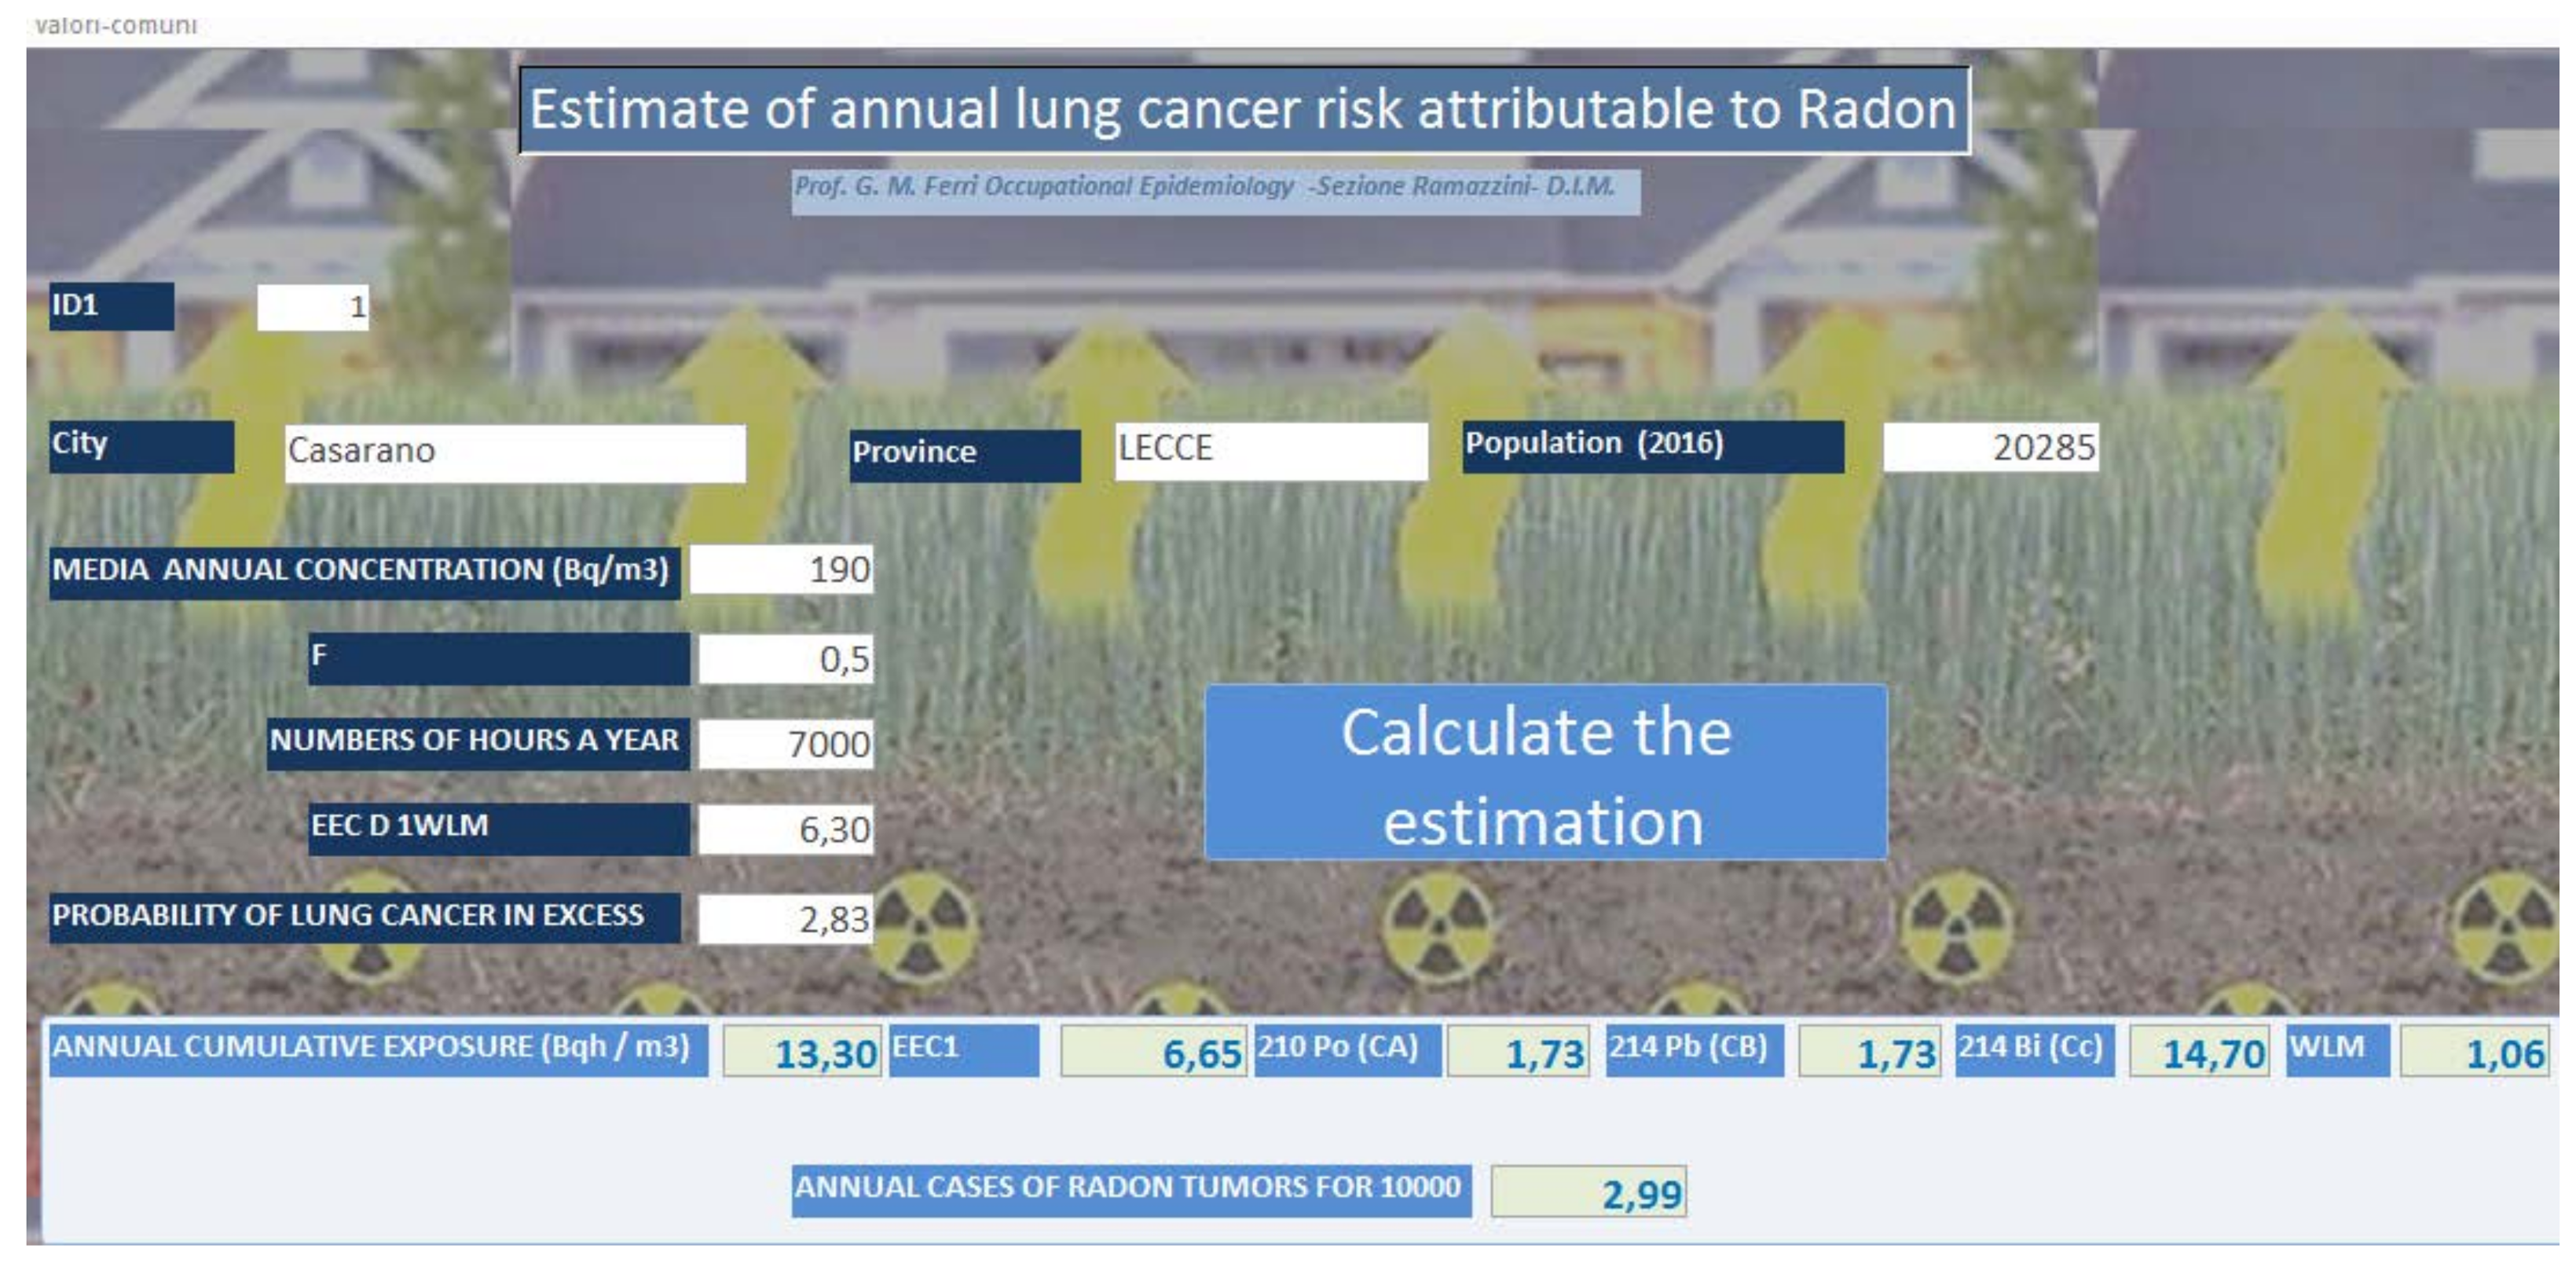This screenshot has height=1267, width=2576.
Task: Click the 214 Bi (Cc) result 14,70
Action: pyautogui.click(x=2198, y=1052)
